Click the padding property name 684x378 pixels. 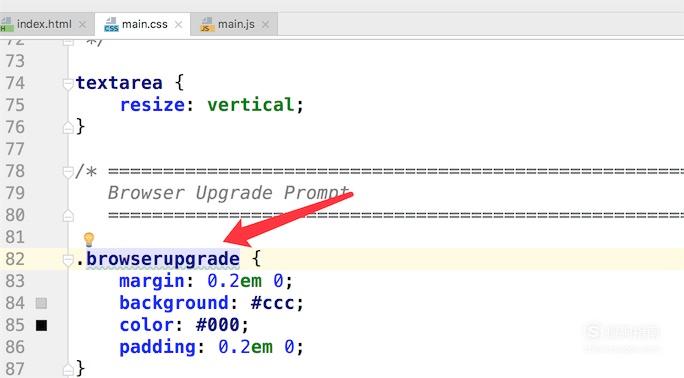coord(157,347)
